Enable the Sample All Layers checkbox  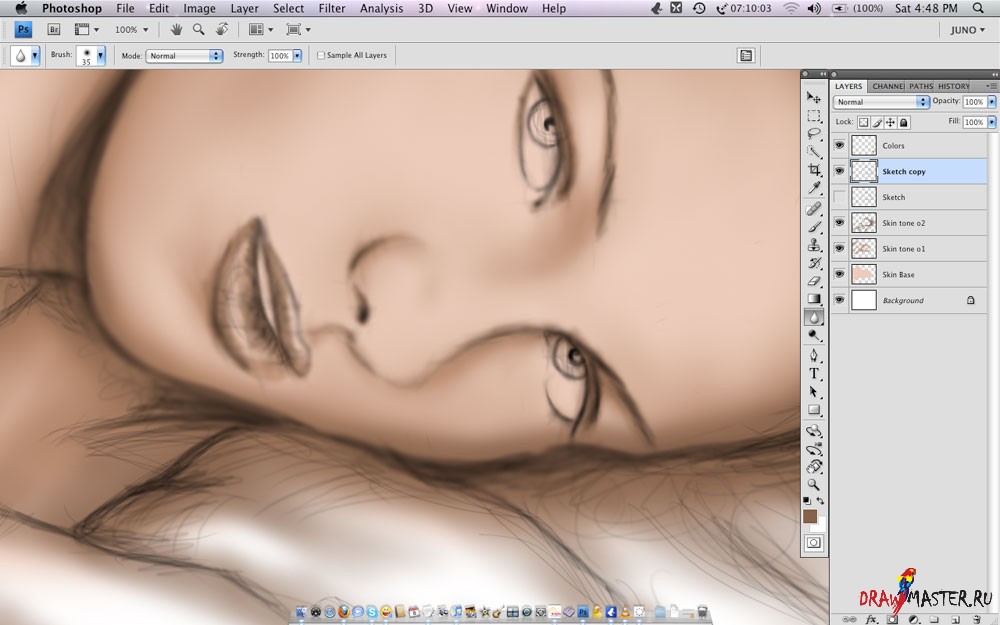[321, 55]
